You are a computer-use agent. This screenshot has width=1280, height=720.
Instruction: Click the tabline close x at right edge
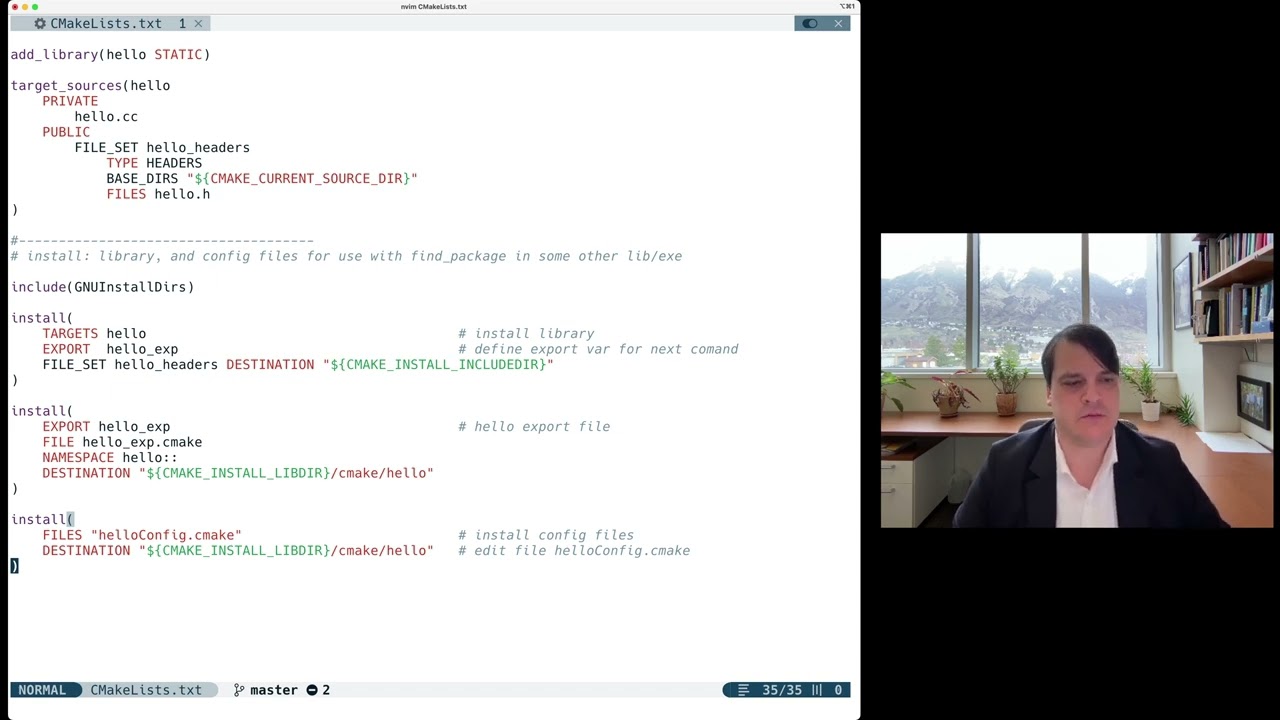(x=838, y=23)
